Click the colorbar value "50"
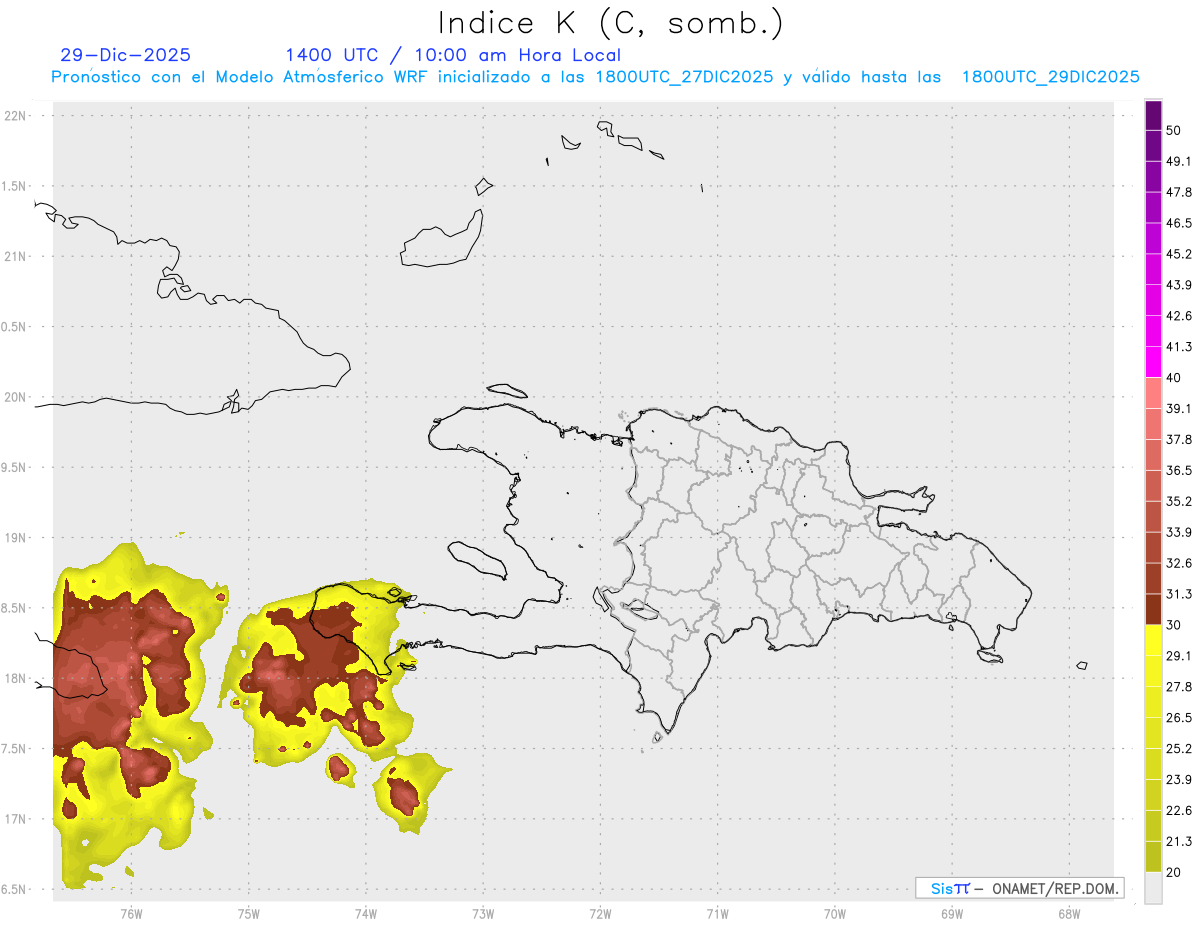 click(1174, 130)
